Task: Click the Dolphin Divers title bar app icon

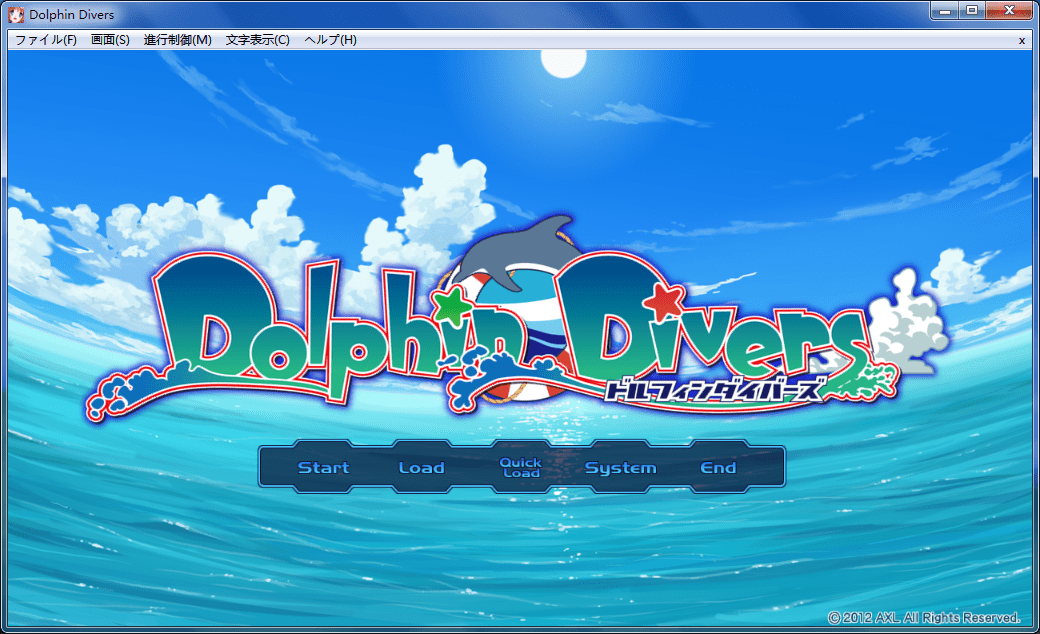Action: (16, 14)
